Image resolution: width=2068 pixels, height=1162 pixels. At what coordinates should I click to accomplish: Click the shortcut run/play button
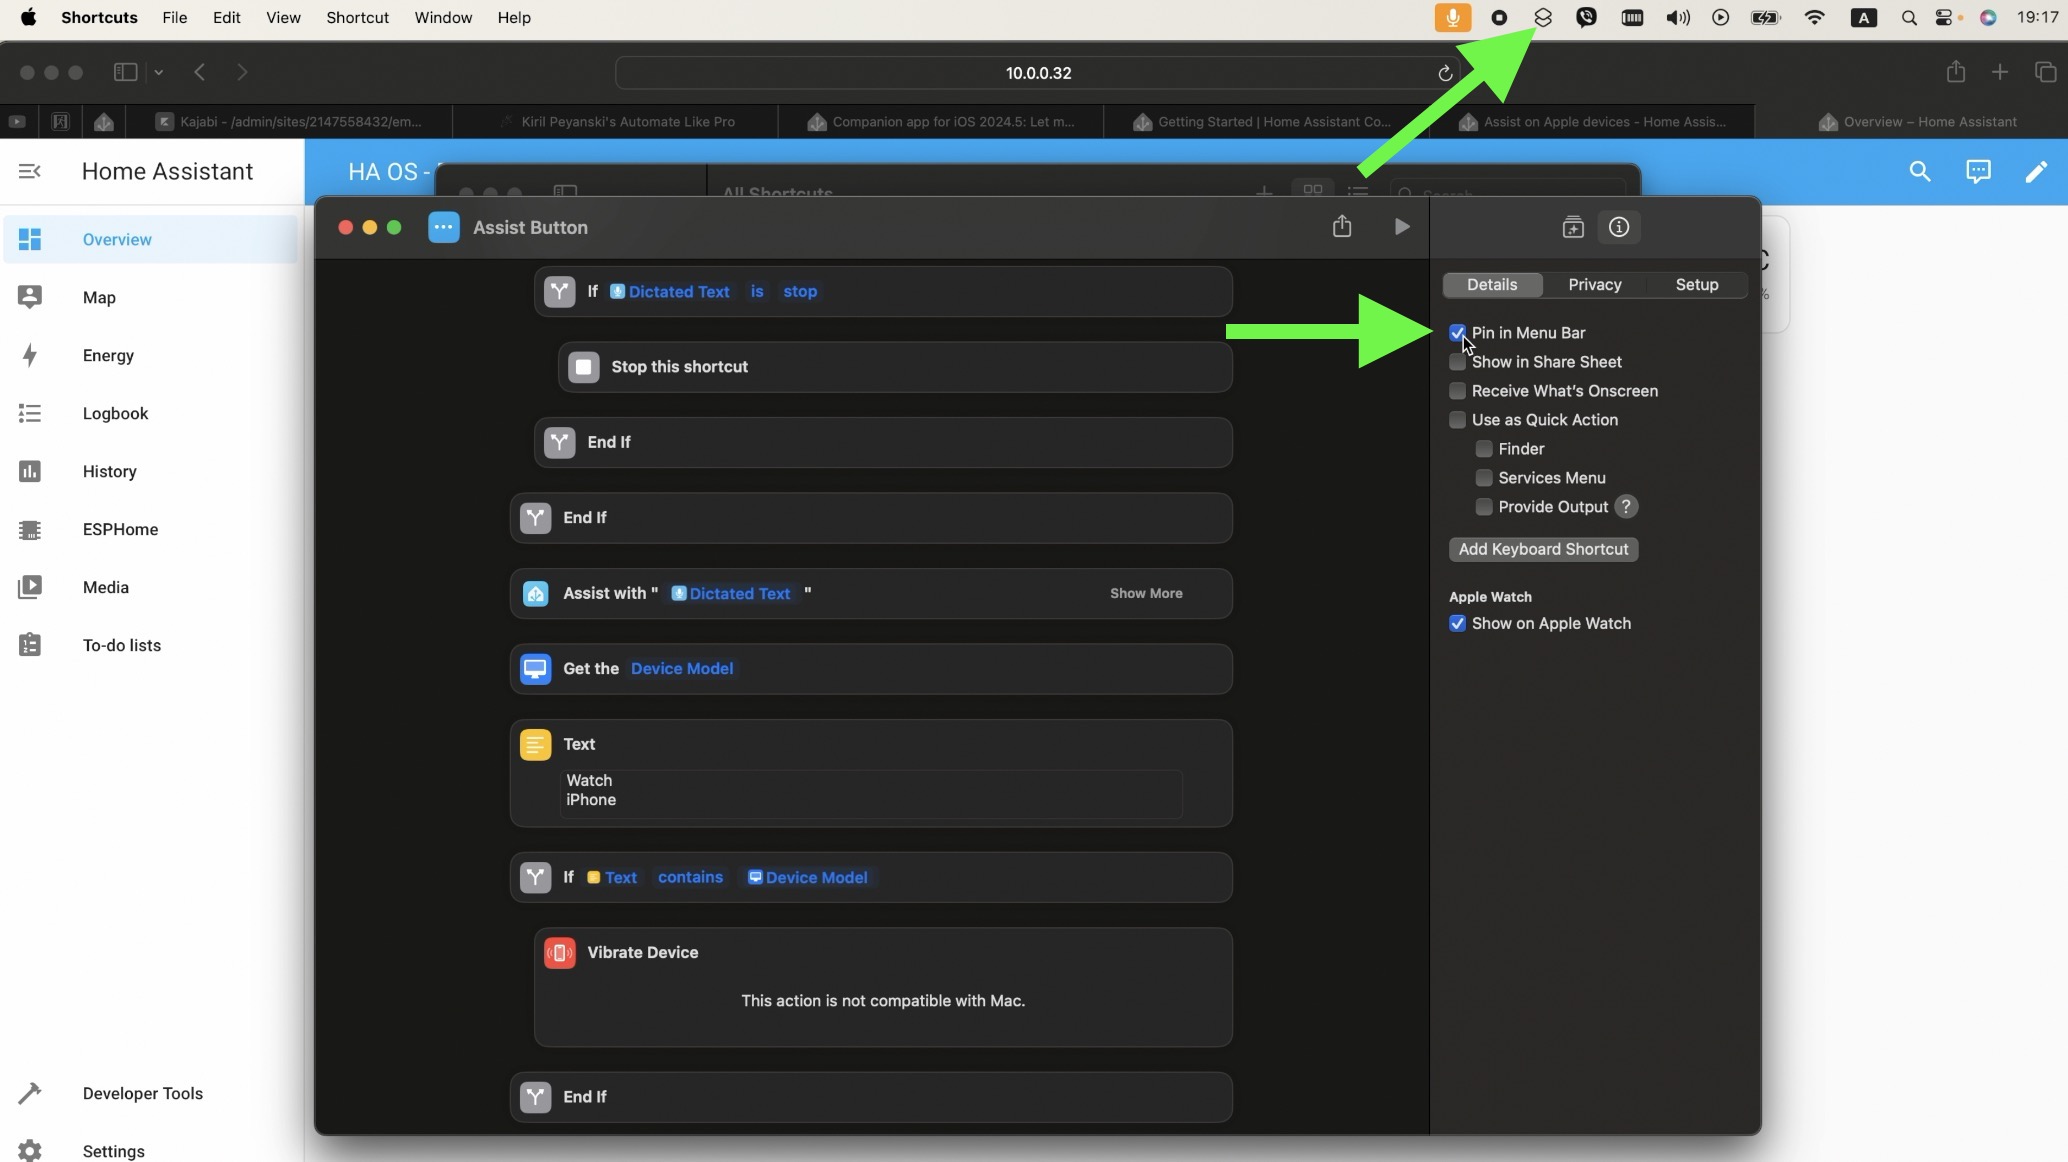1400,227
